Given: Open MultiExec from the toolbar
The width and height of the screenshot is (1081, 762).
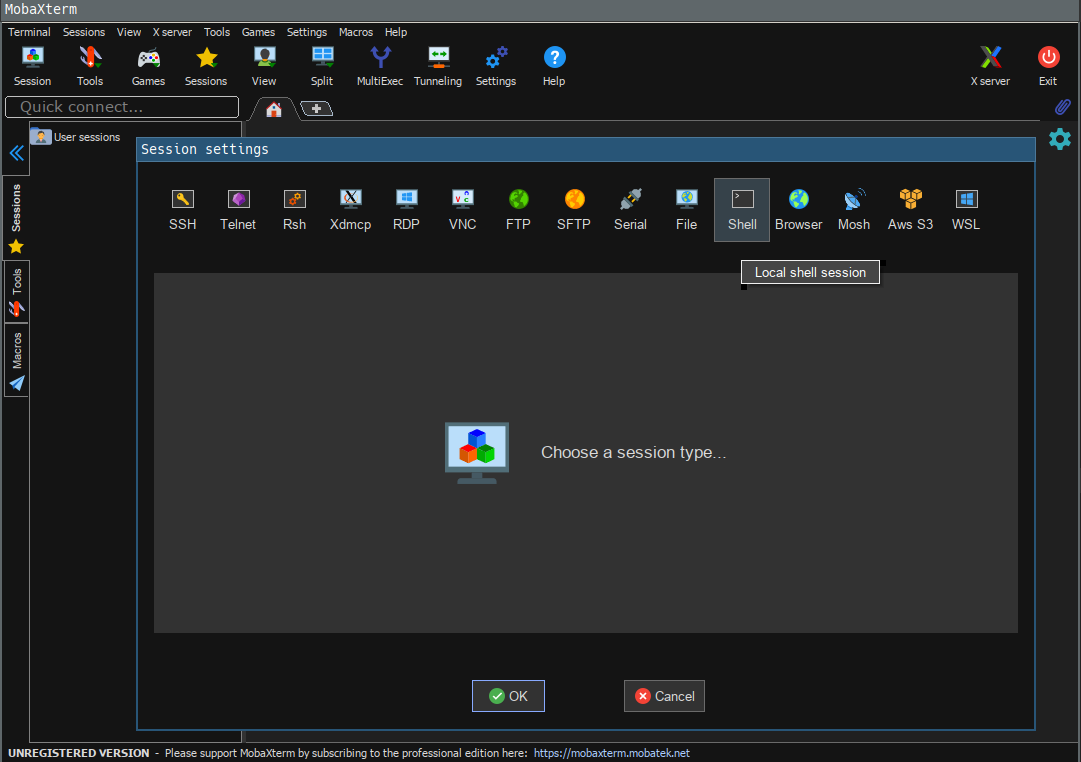Looking at the screenshot, I should point(380,66).
